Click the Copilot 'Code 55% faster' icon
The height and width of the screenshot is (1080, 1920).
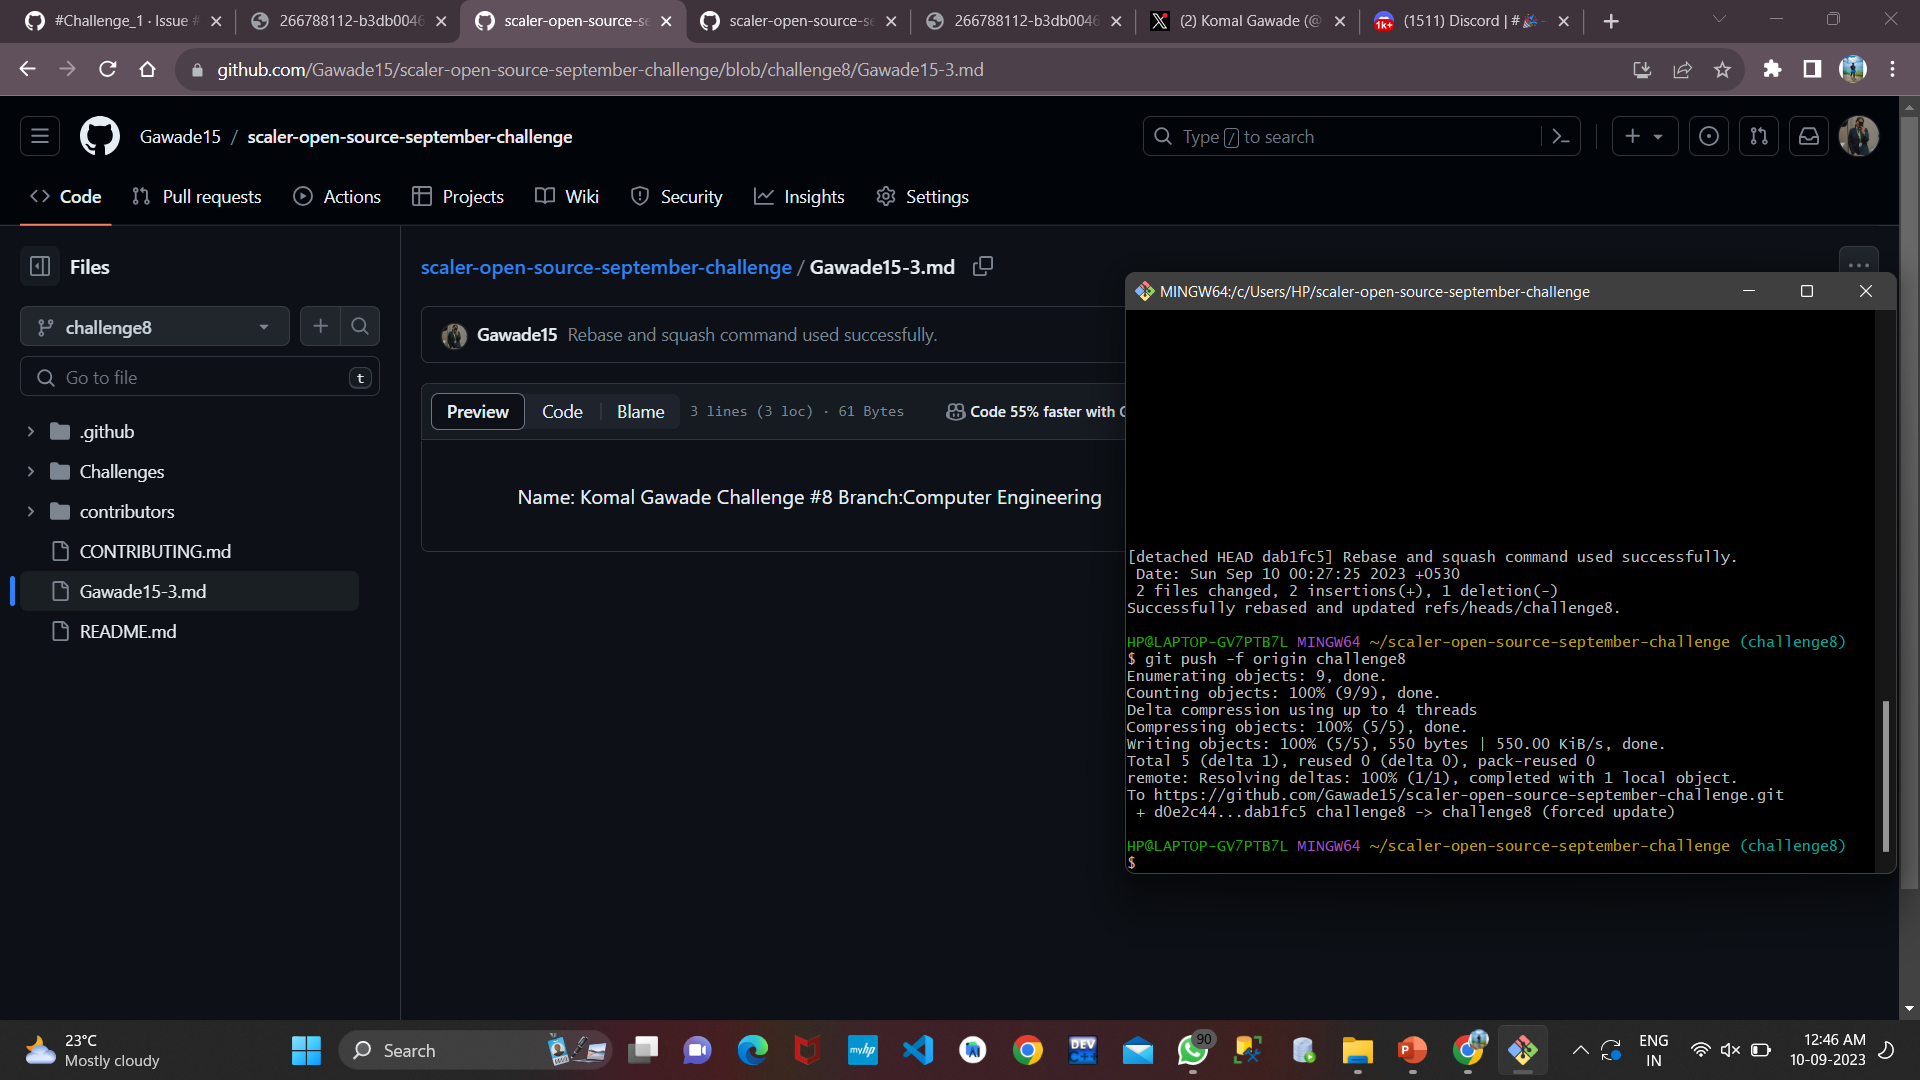pyautogui.click(x=956, y=411)
